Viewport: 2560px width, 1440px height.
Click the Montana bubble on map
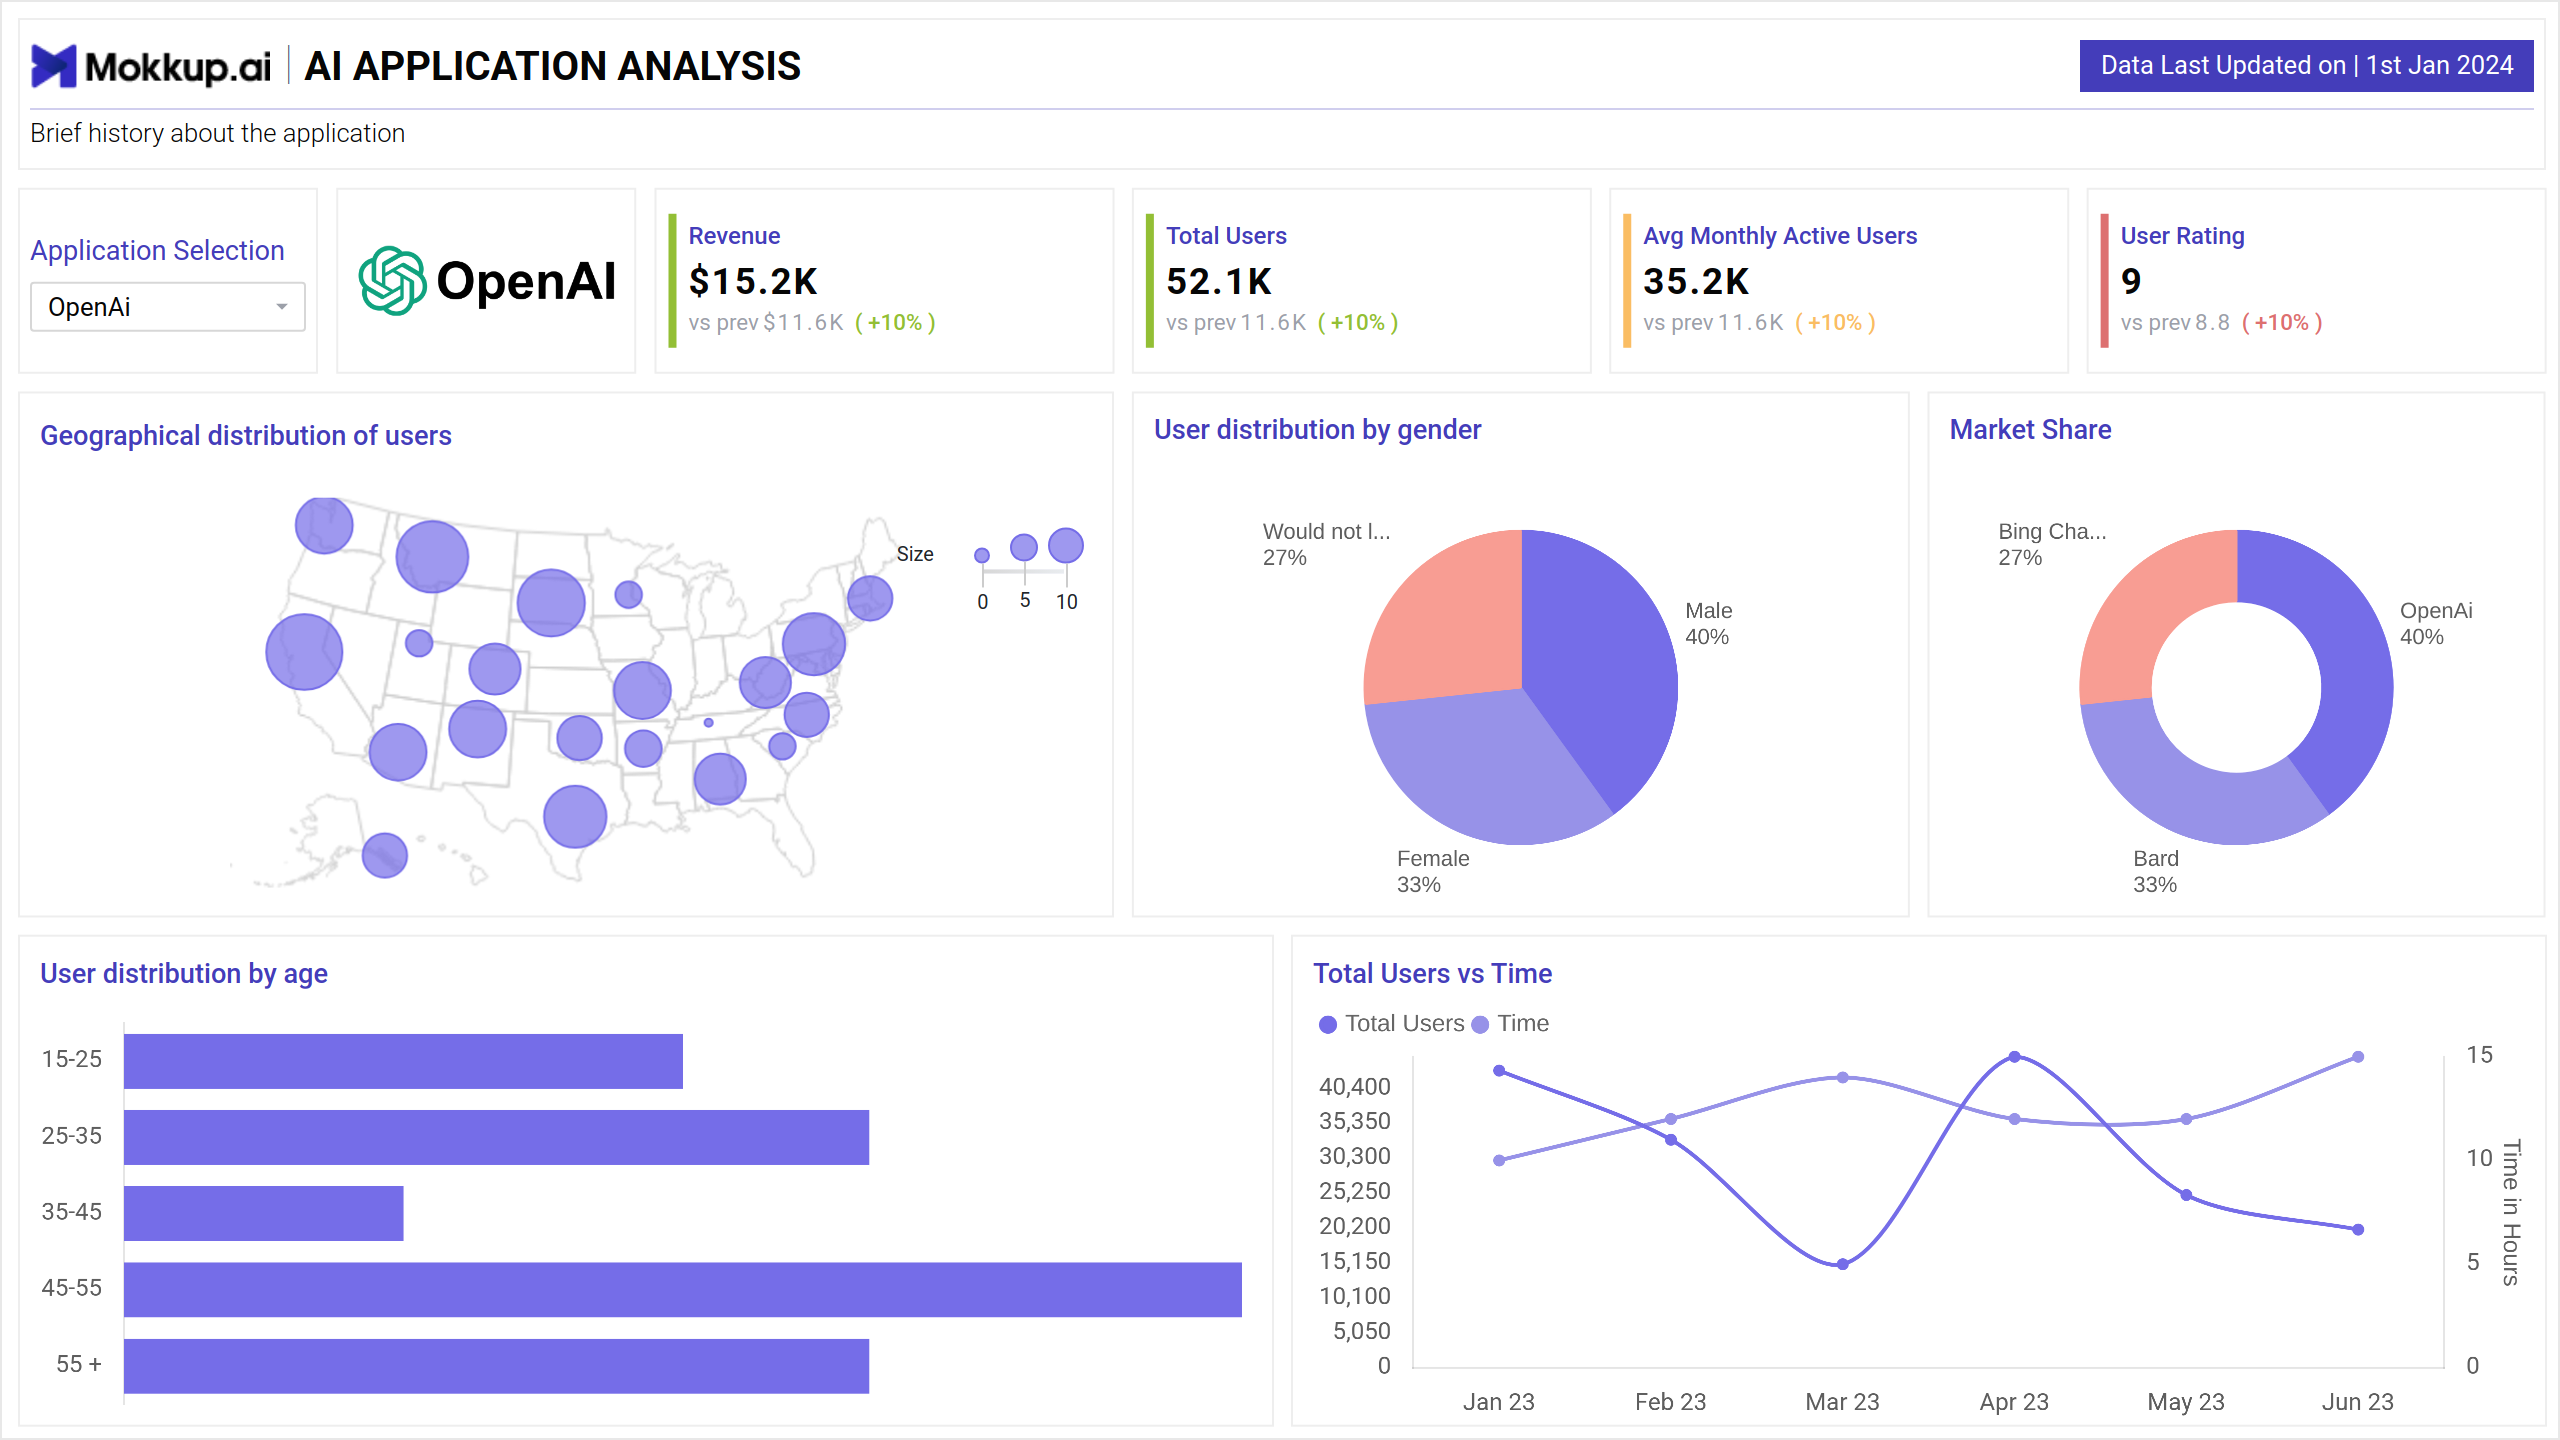(x=432, y=557)
